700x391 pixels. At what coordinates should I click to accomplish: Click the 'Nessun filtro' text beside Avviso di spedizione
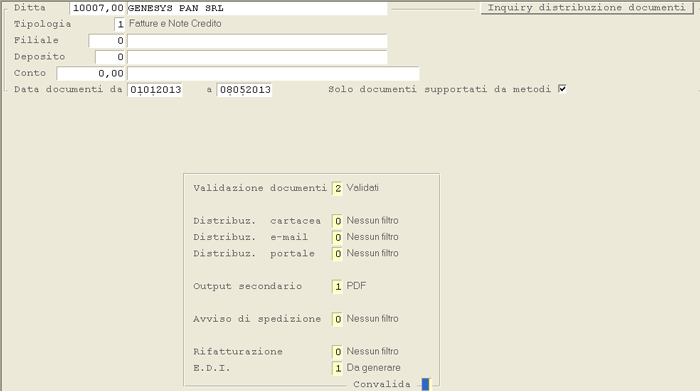point(373,319)
